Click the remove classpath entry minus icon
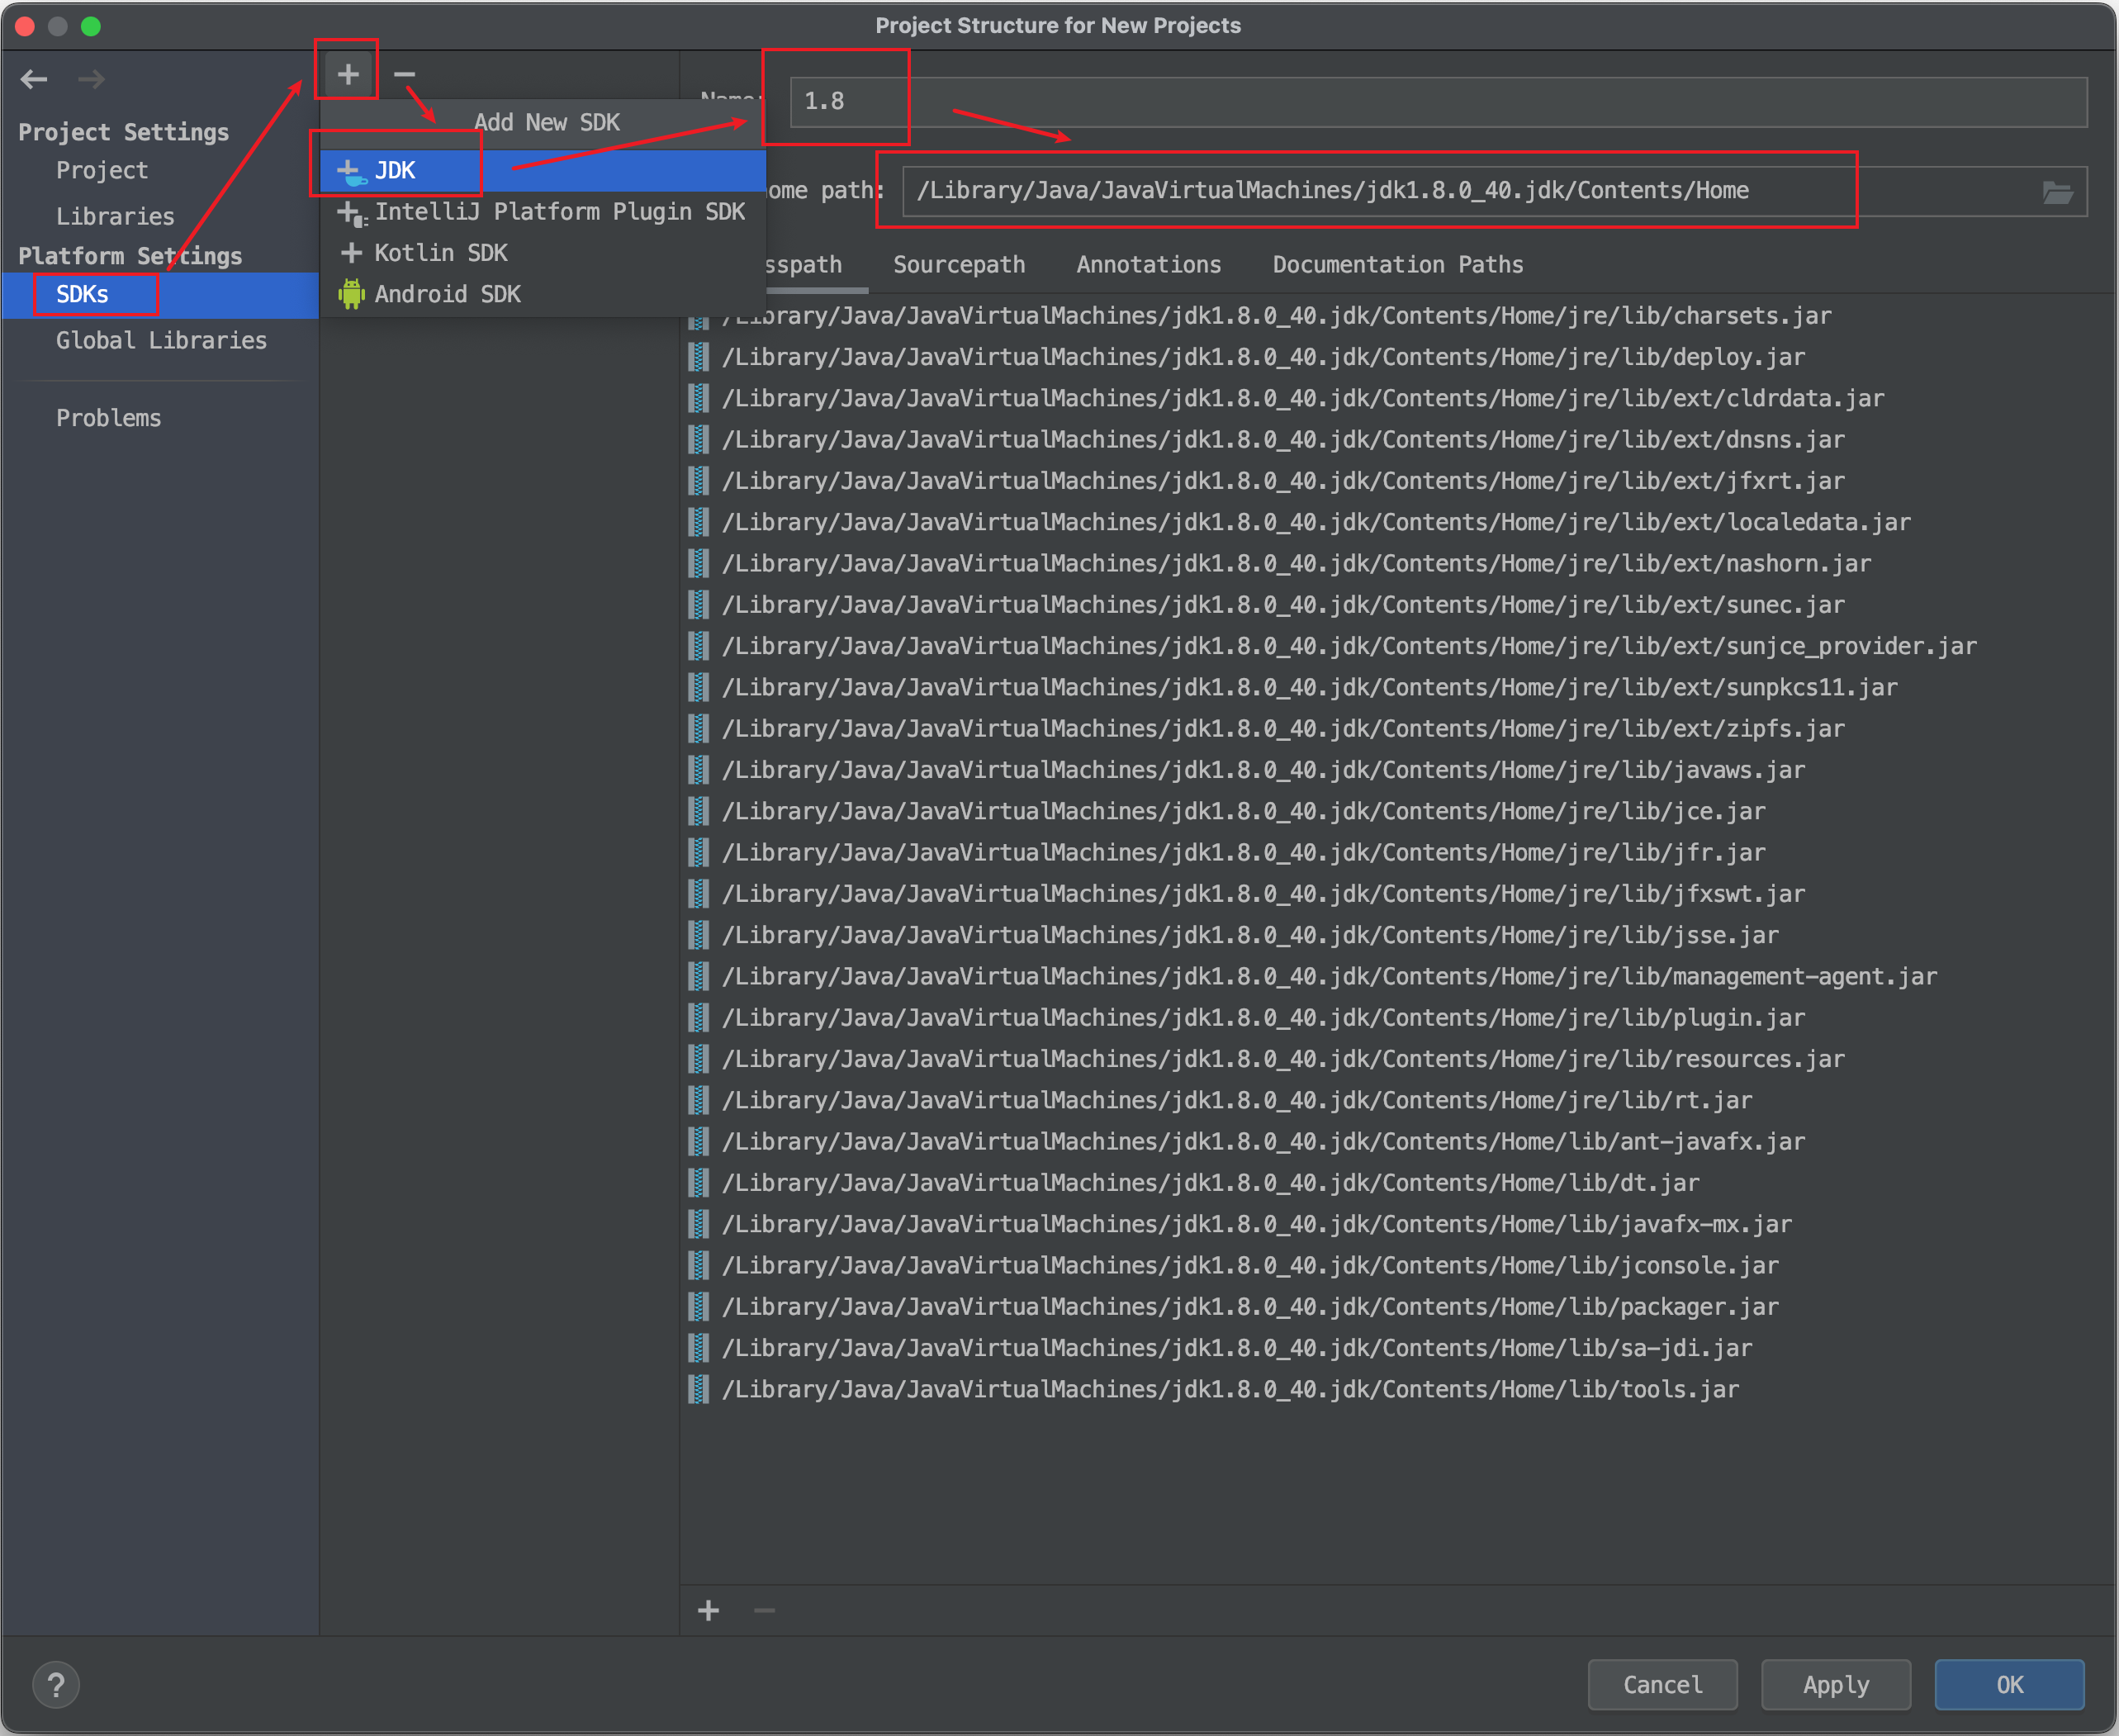This screenshot has height=1736, width=2119. point(765,1610)
